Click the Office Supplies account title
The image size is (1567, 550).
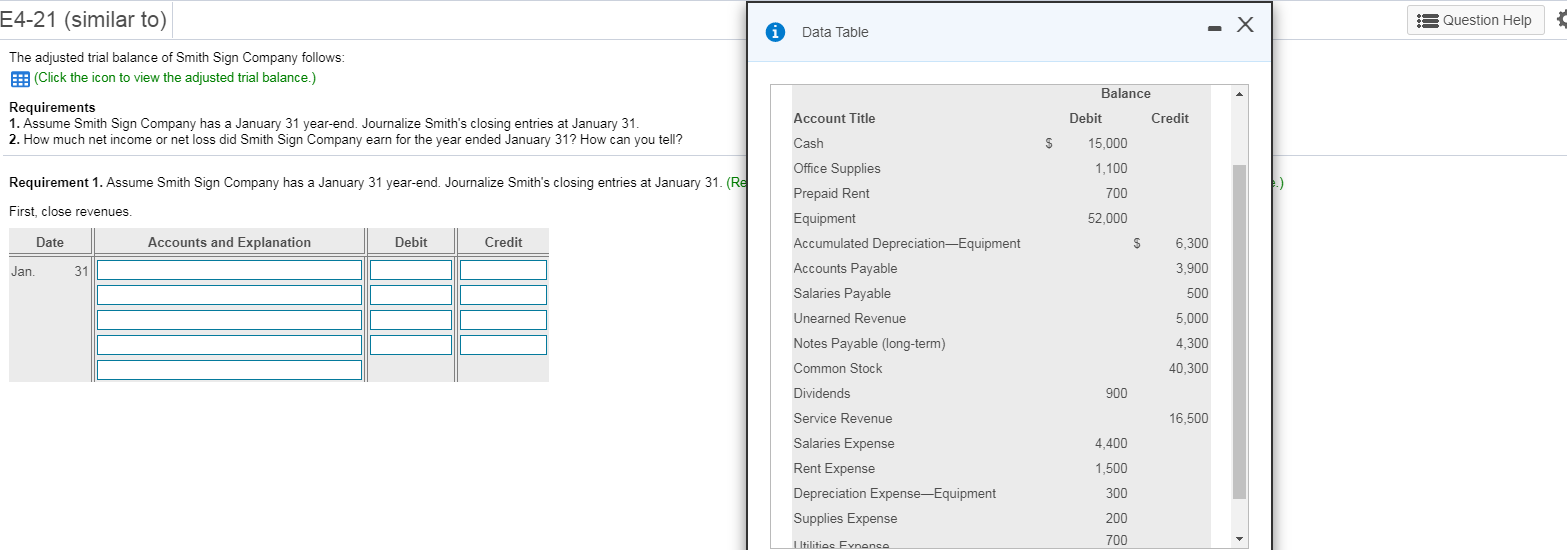coord(837,168)
